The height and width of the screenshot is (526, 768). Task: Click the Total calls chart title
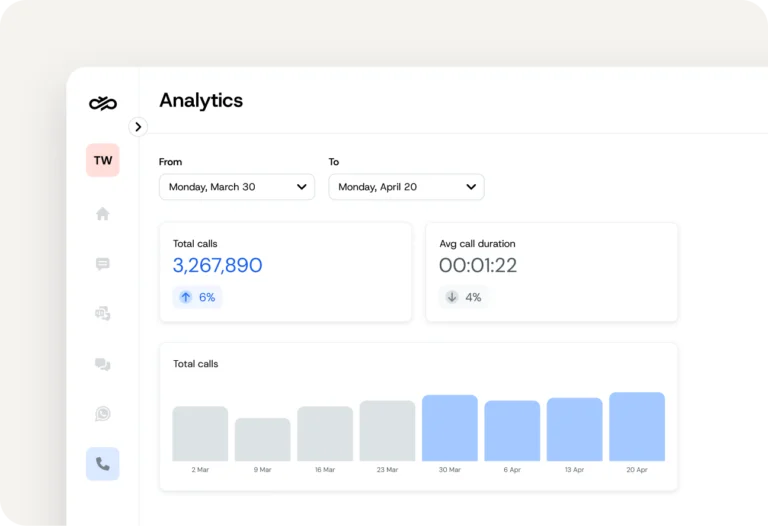(x=195, y=364)
